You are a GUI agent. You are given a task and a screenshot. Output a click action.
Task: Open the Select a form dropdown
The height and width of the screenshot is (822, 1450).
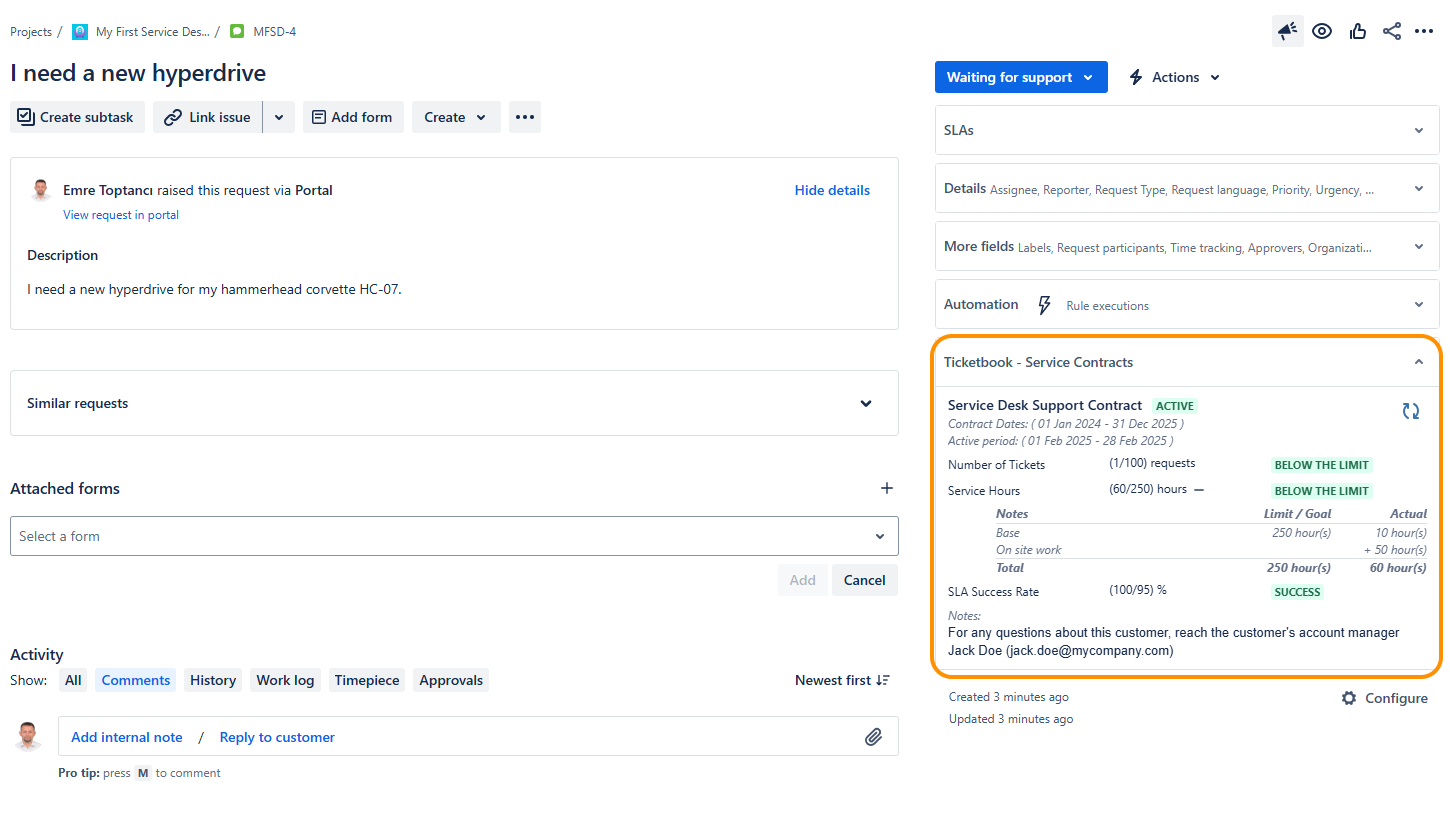tap(454, 536)
